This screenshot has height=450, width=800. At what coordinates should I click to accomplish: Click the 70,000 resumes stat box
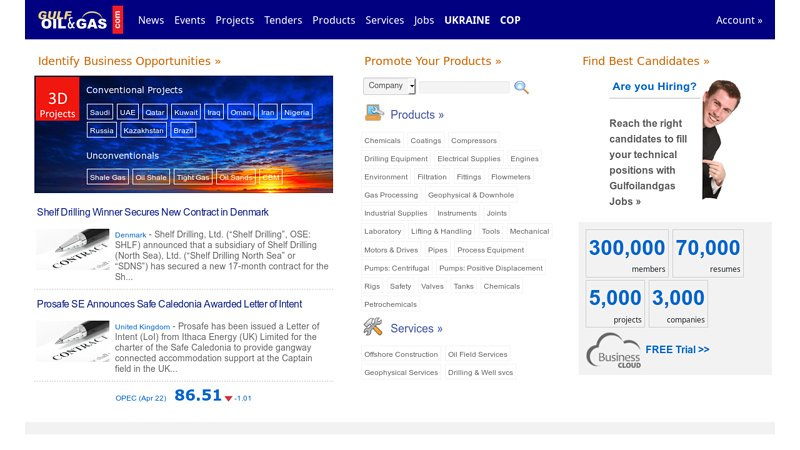(x=708, y=253)
